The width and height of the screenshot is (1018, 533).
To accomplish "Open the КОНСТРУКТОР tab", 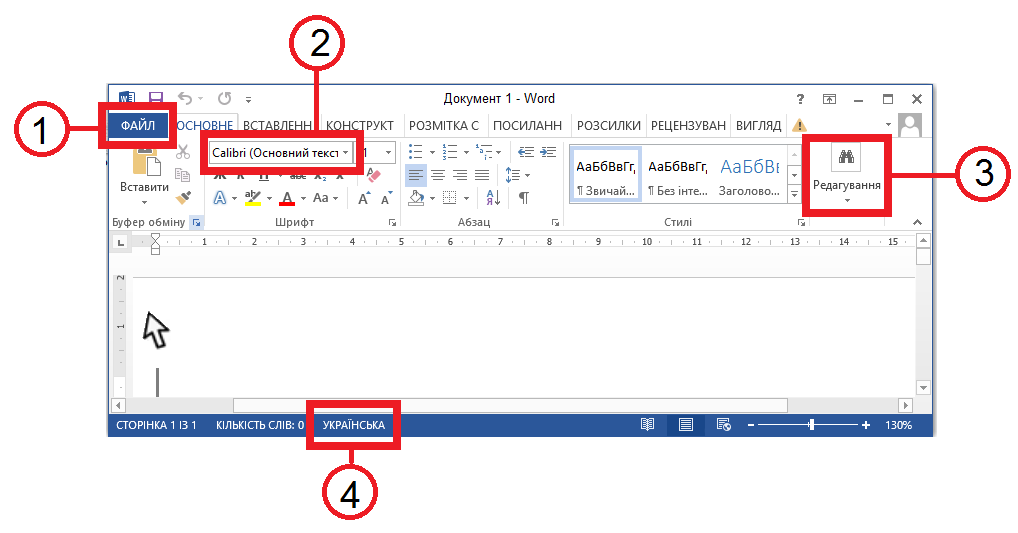I will [x=360, y=125].
